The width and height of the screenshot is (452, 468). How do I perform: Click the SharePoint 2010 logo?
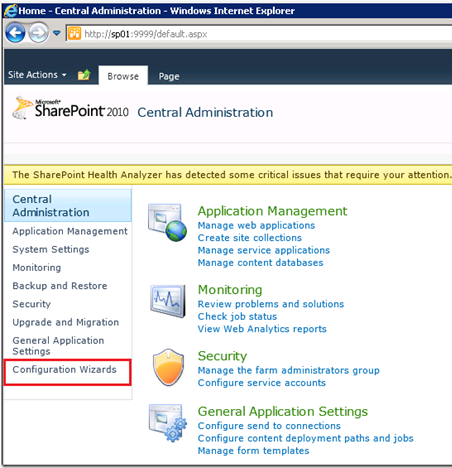(x=70, y=108)
